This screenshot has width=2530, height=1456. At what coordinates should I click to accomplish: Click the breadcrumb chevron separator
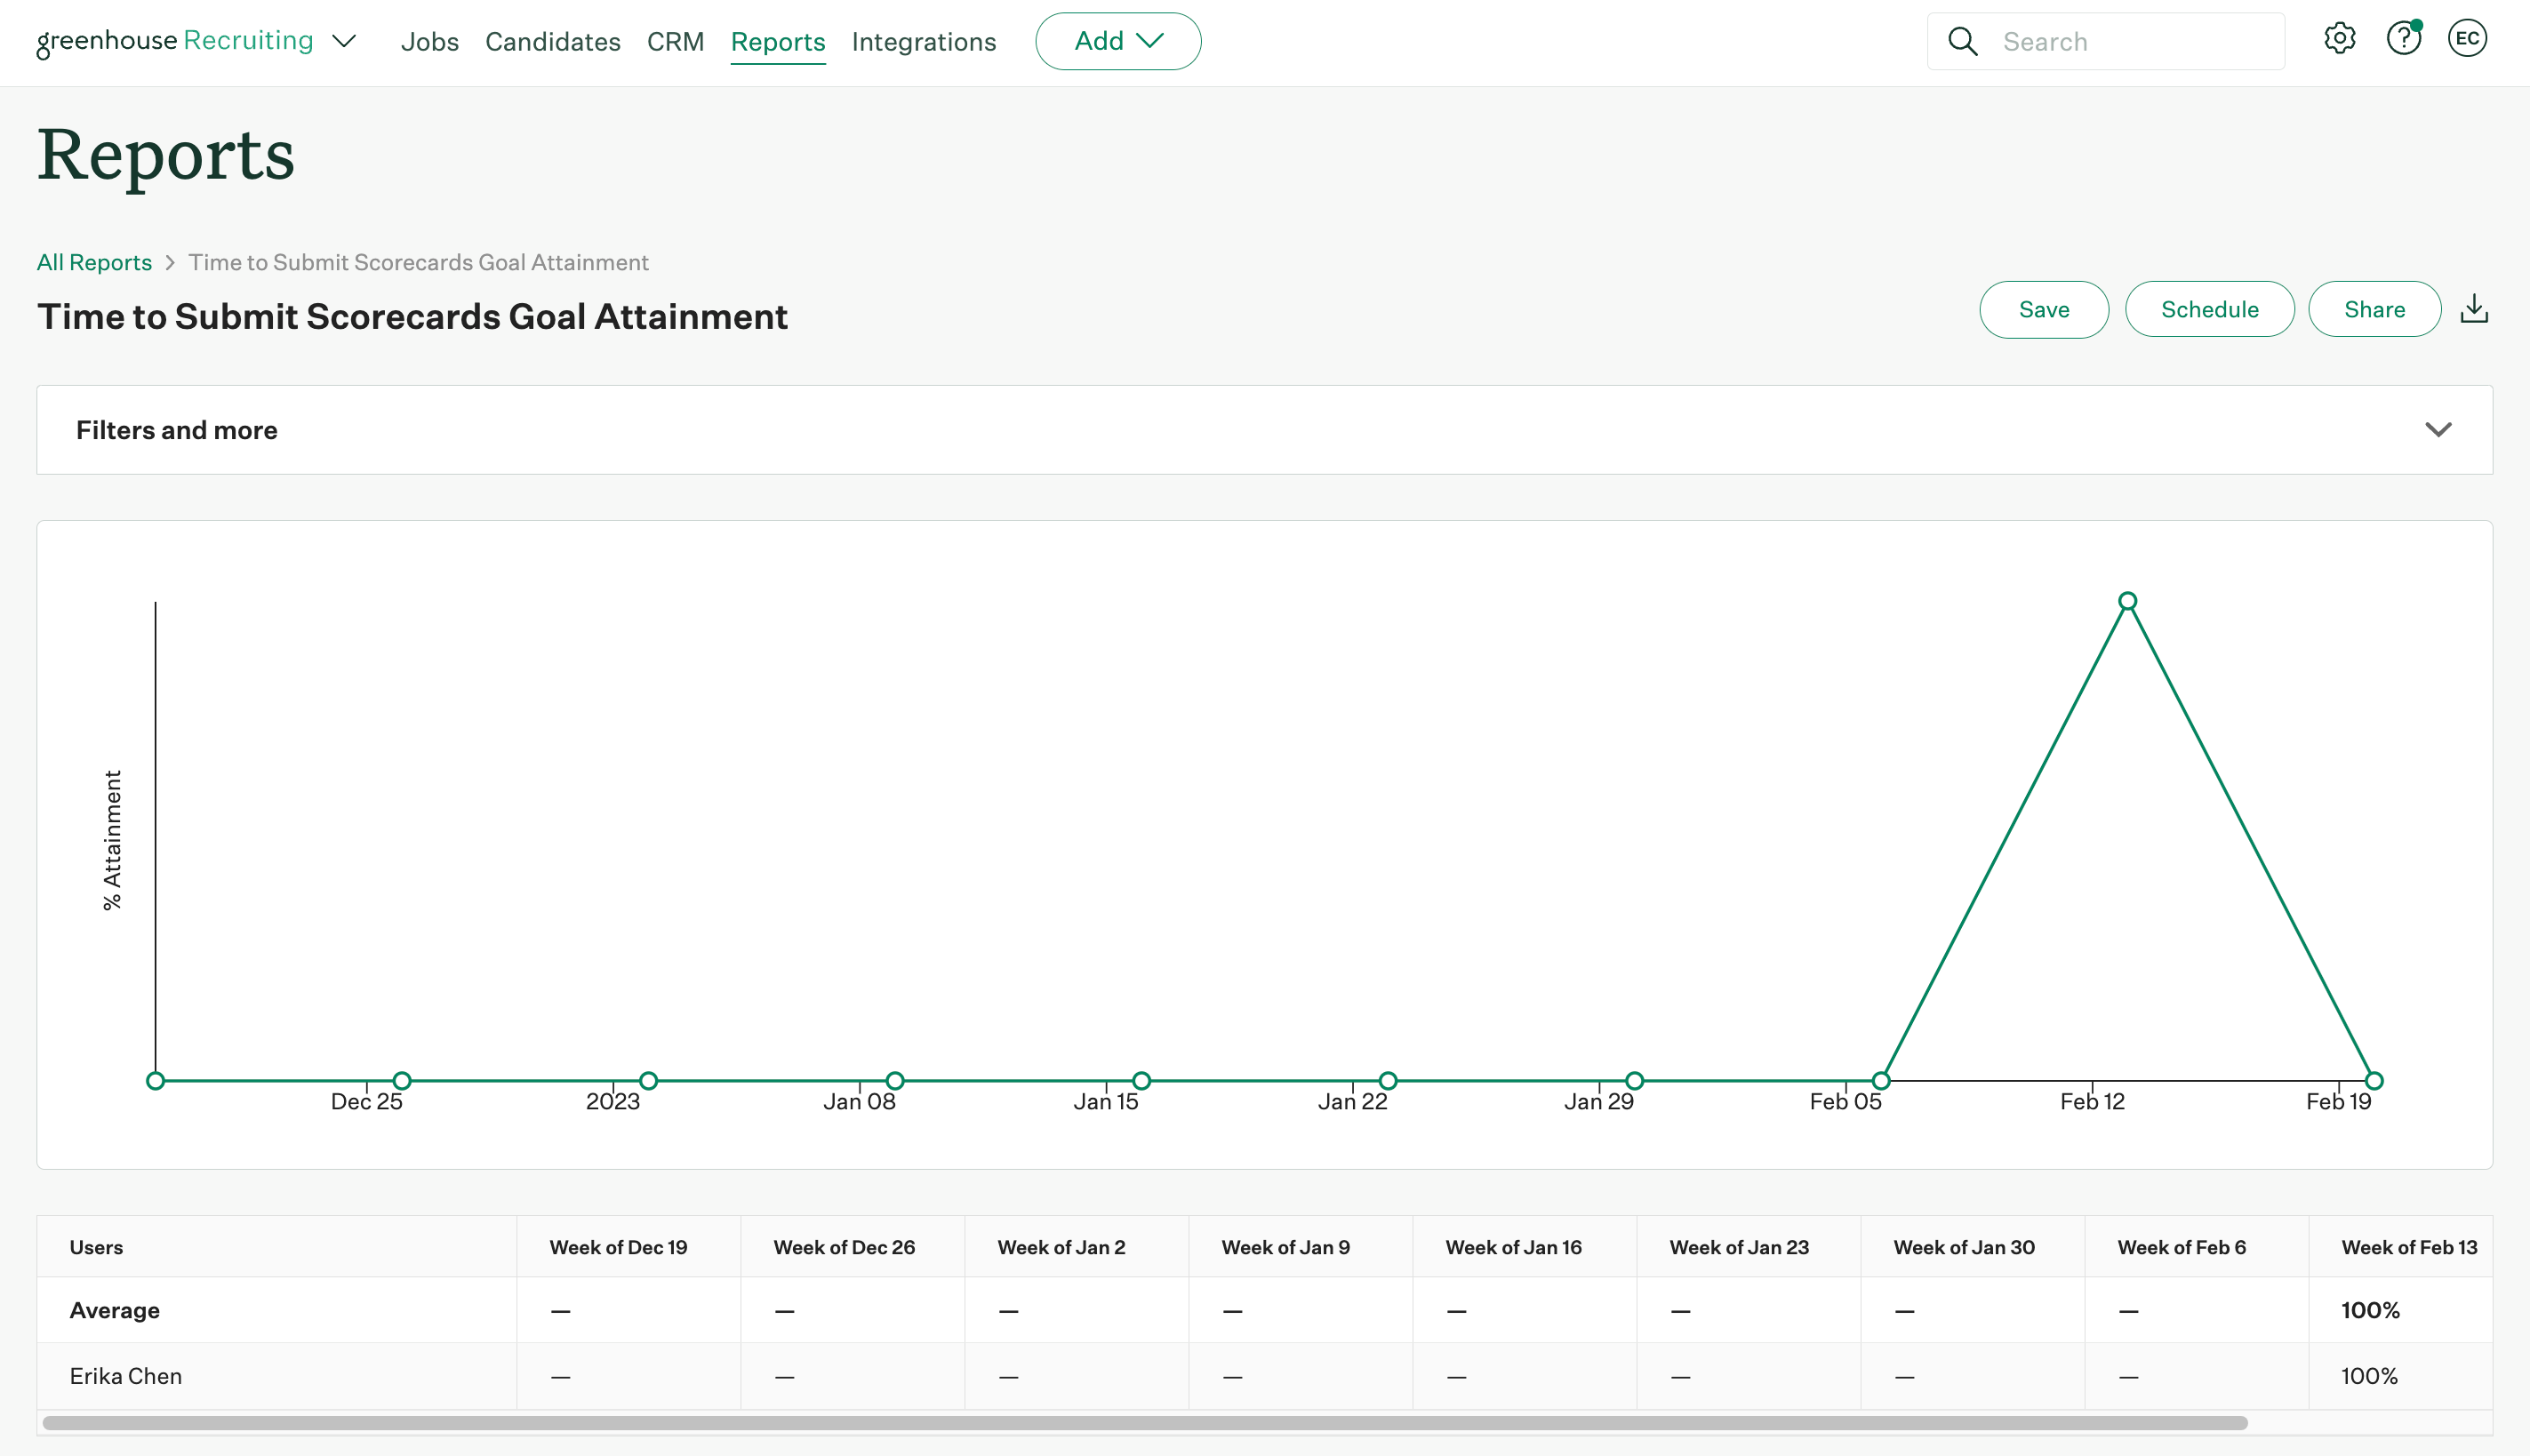pos(170,263)
